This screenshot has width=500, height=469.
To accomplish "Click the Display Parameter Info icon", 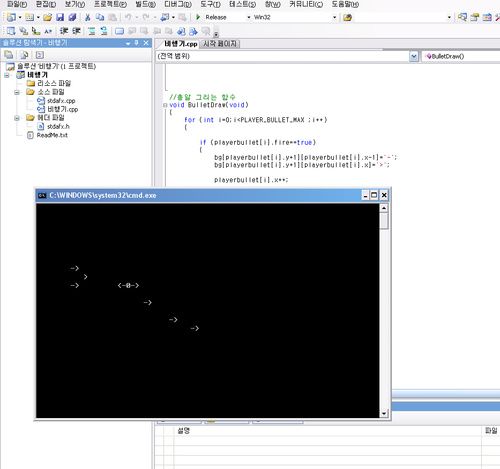I will pos(23,31).
